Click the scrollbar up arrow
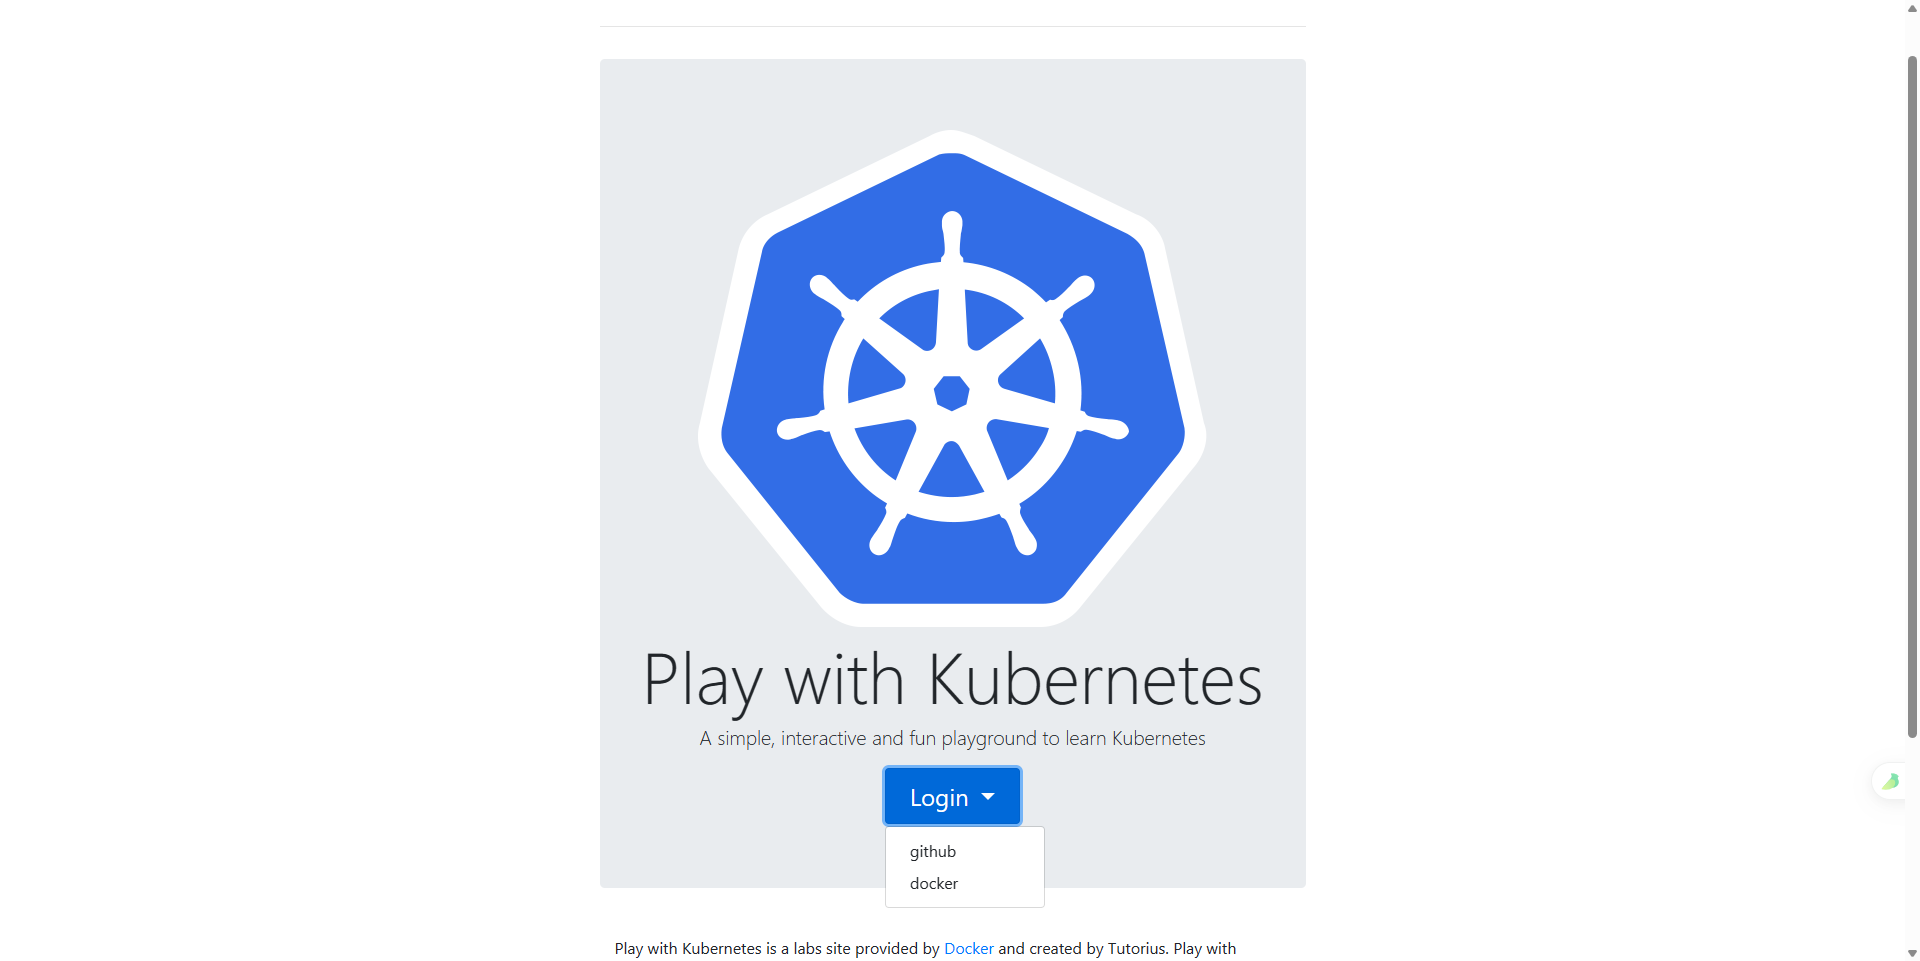 (1912, 8)
